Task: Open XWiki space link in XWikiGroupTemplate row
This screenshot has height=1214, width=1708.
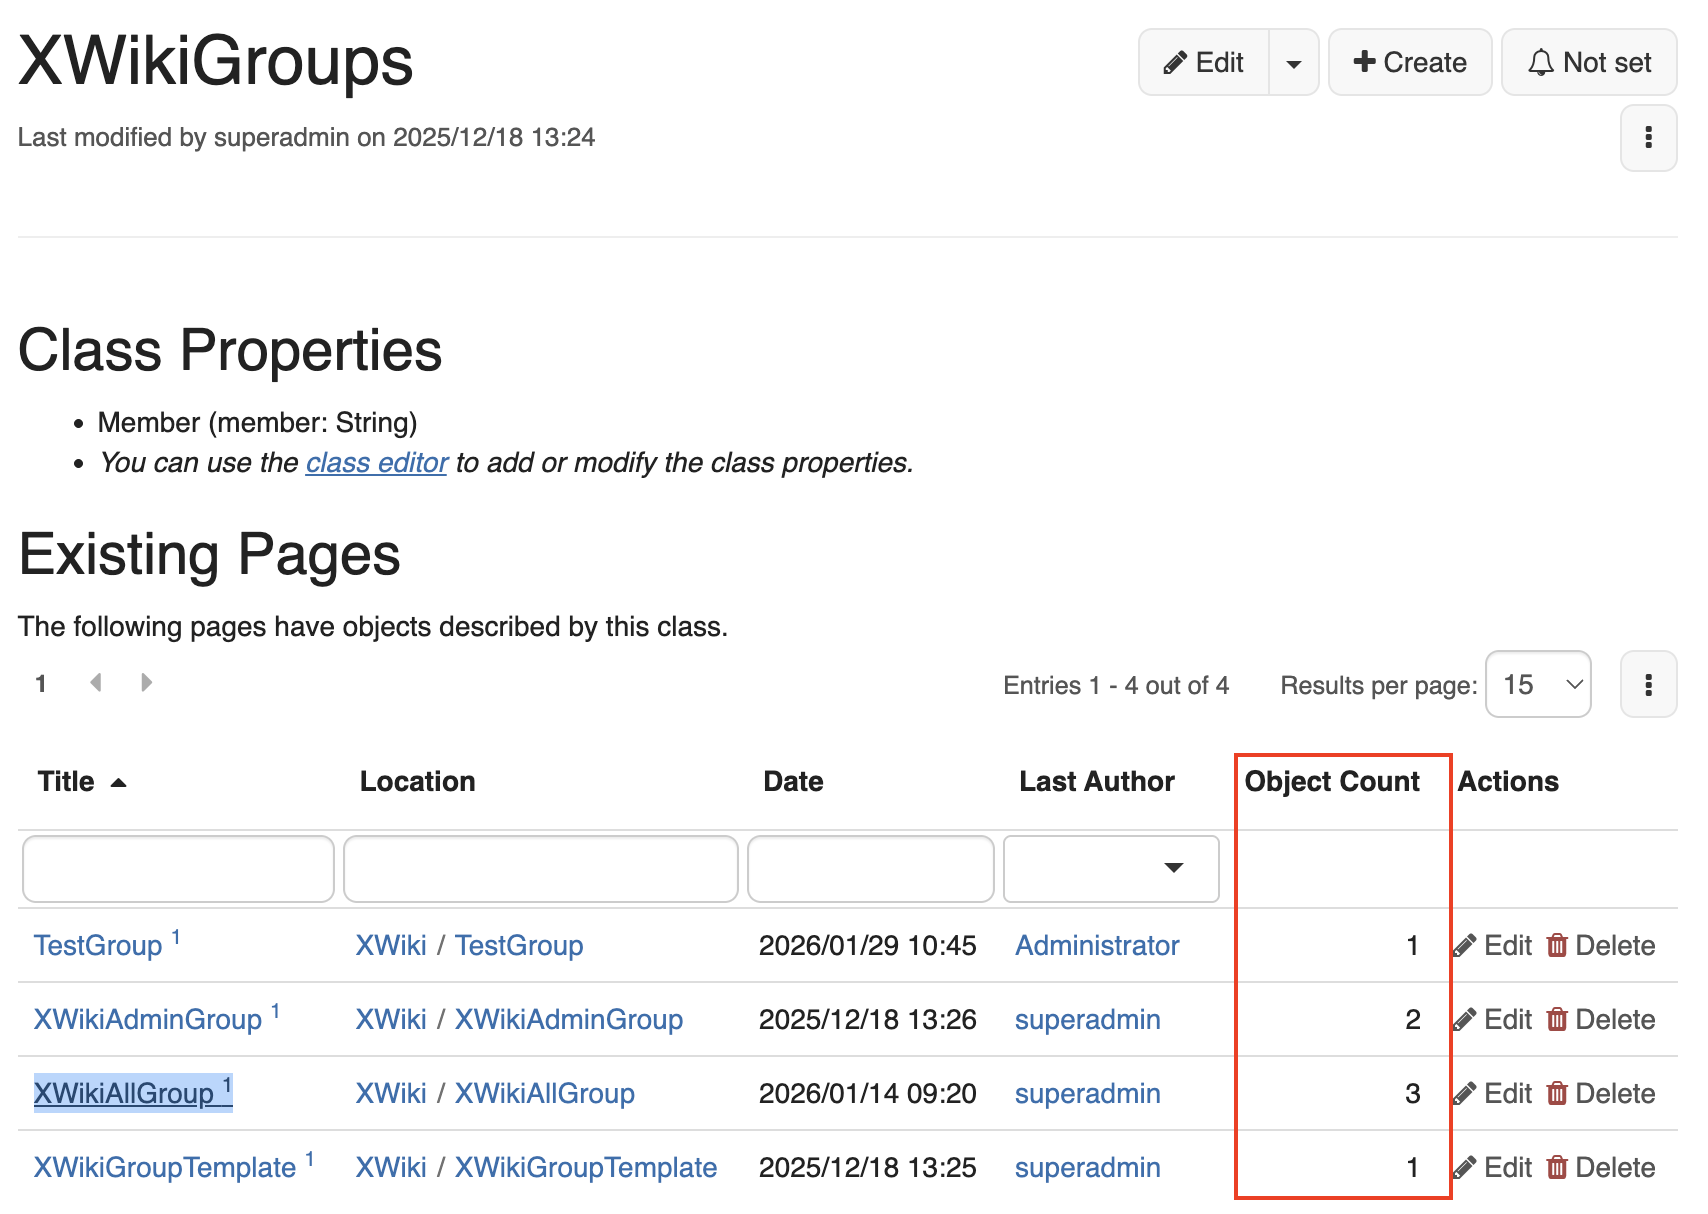Action: click(391, 1167)
